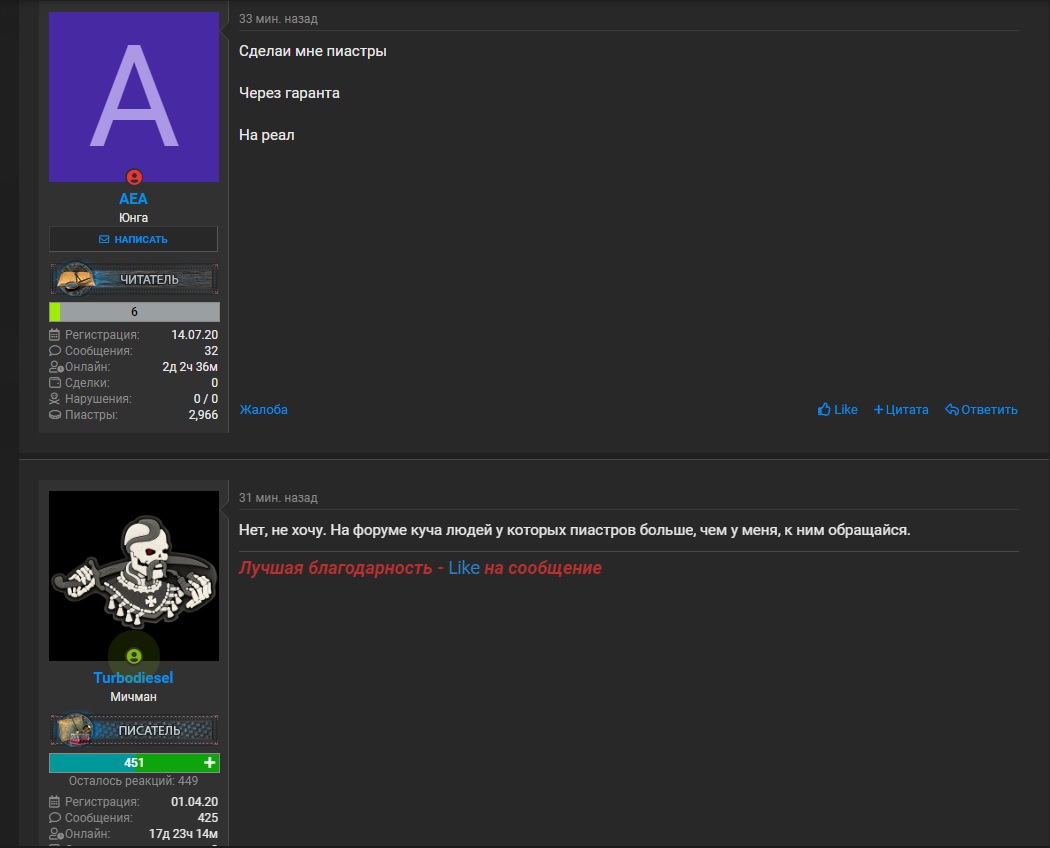Screen dimensions: 1050x848
Task: Click Turbodiesel's reputation bar showing 451
Action: (134, 762)
